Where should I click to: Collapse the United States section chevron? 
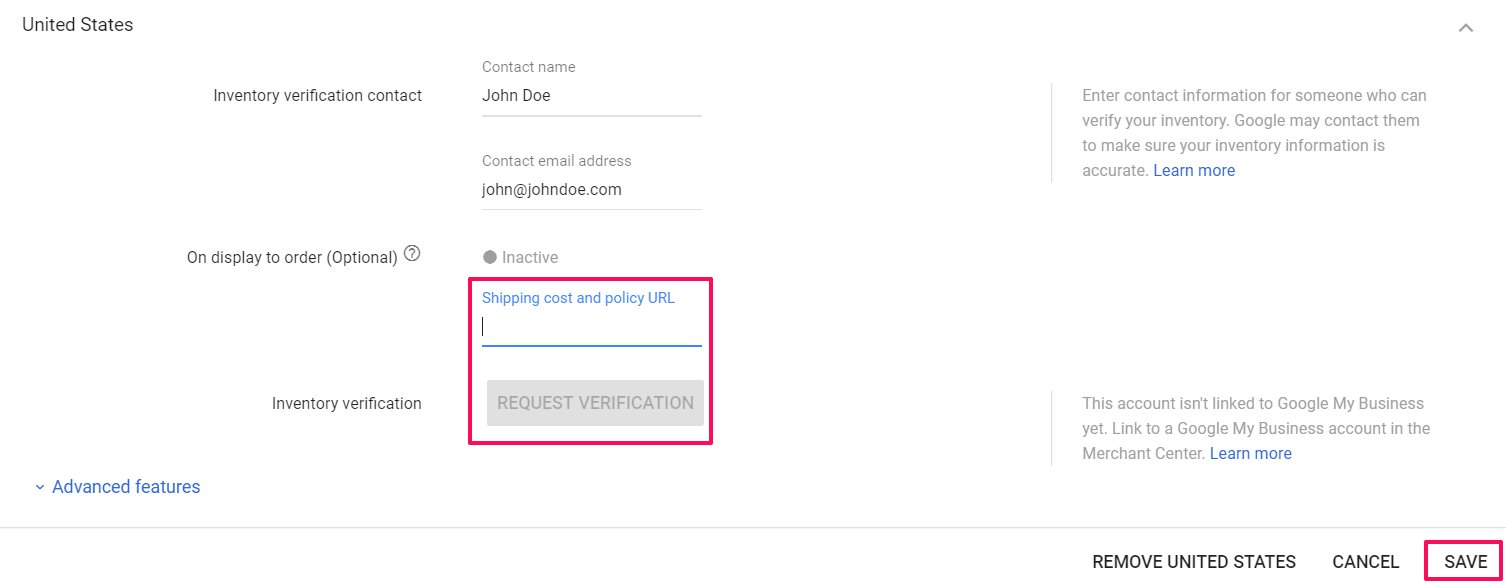[x=1465, y=28]
